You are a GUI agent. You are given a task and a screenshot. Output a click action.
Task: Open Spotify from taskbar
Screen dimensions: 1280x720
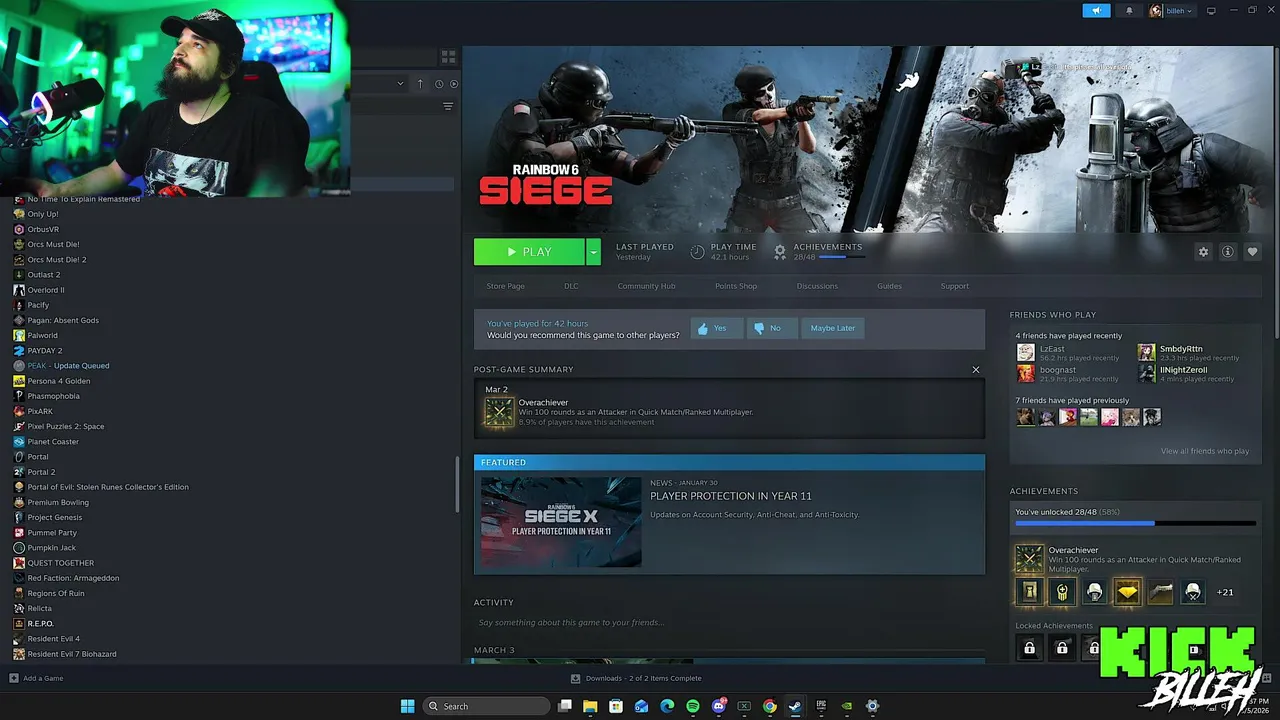click(693, 706)
